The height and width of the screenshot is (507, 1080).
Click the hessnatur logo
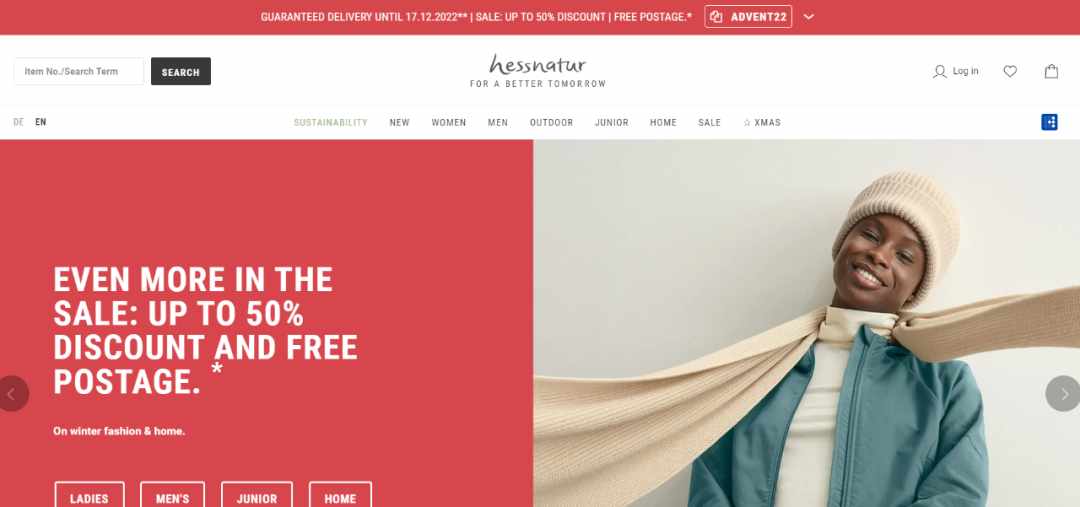click(x=538, y=71)
